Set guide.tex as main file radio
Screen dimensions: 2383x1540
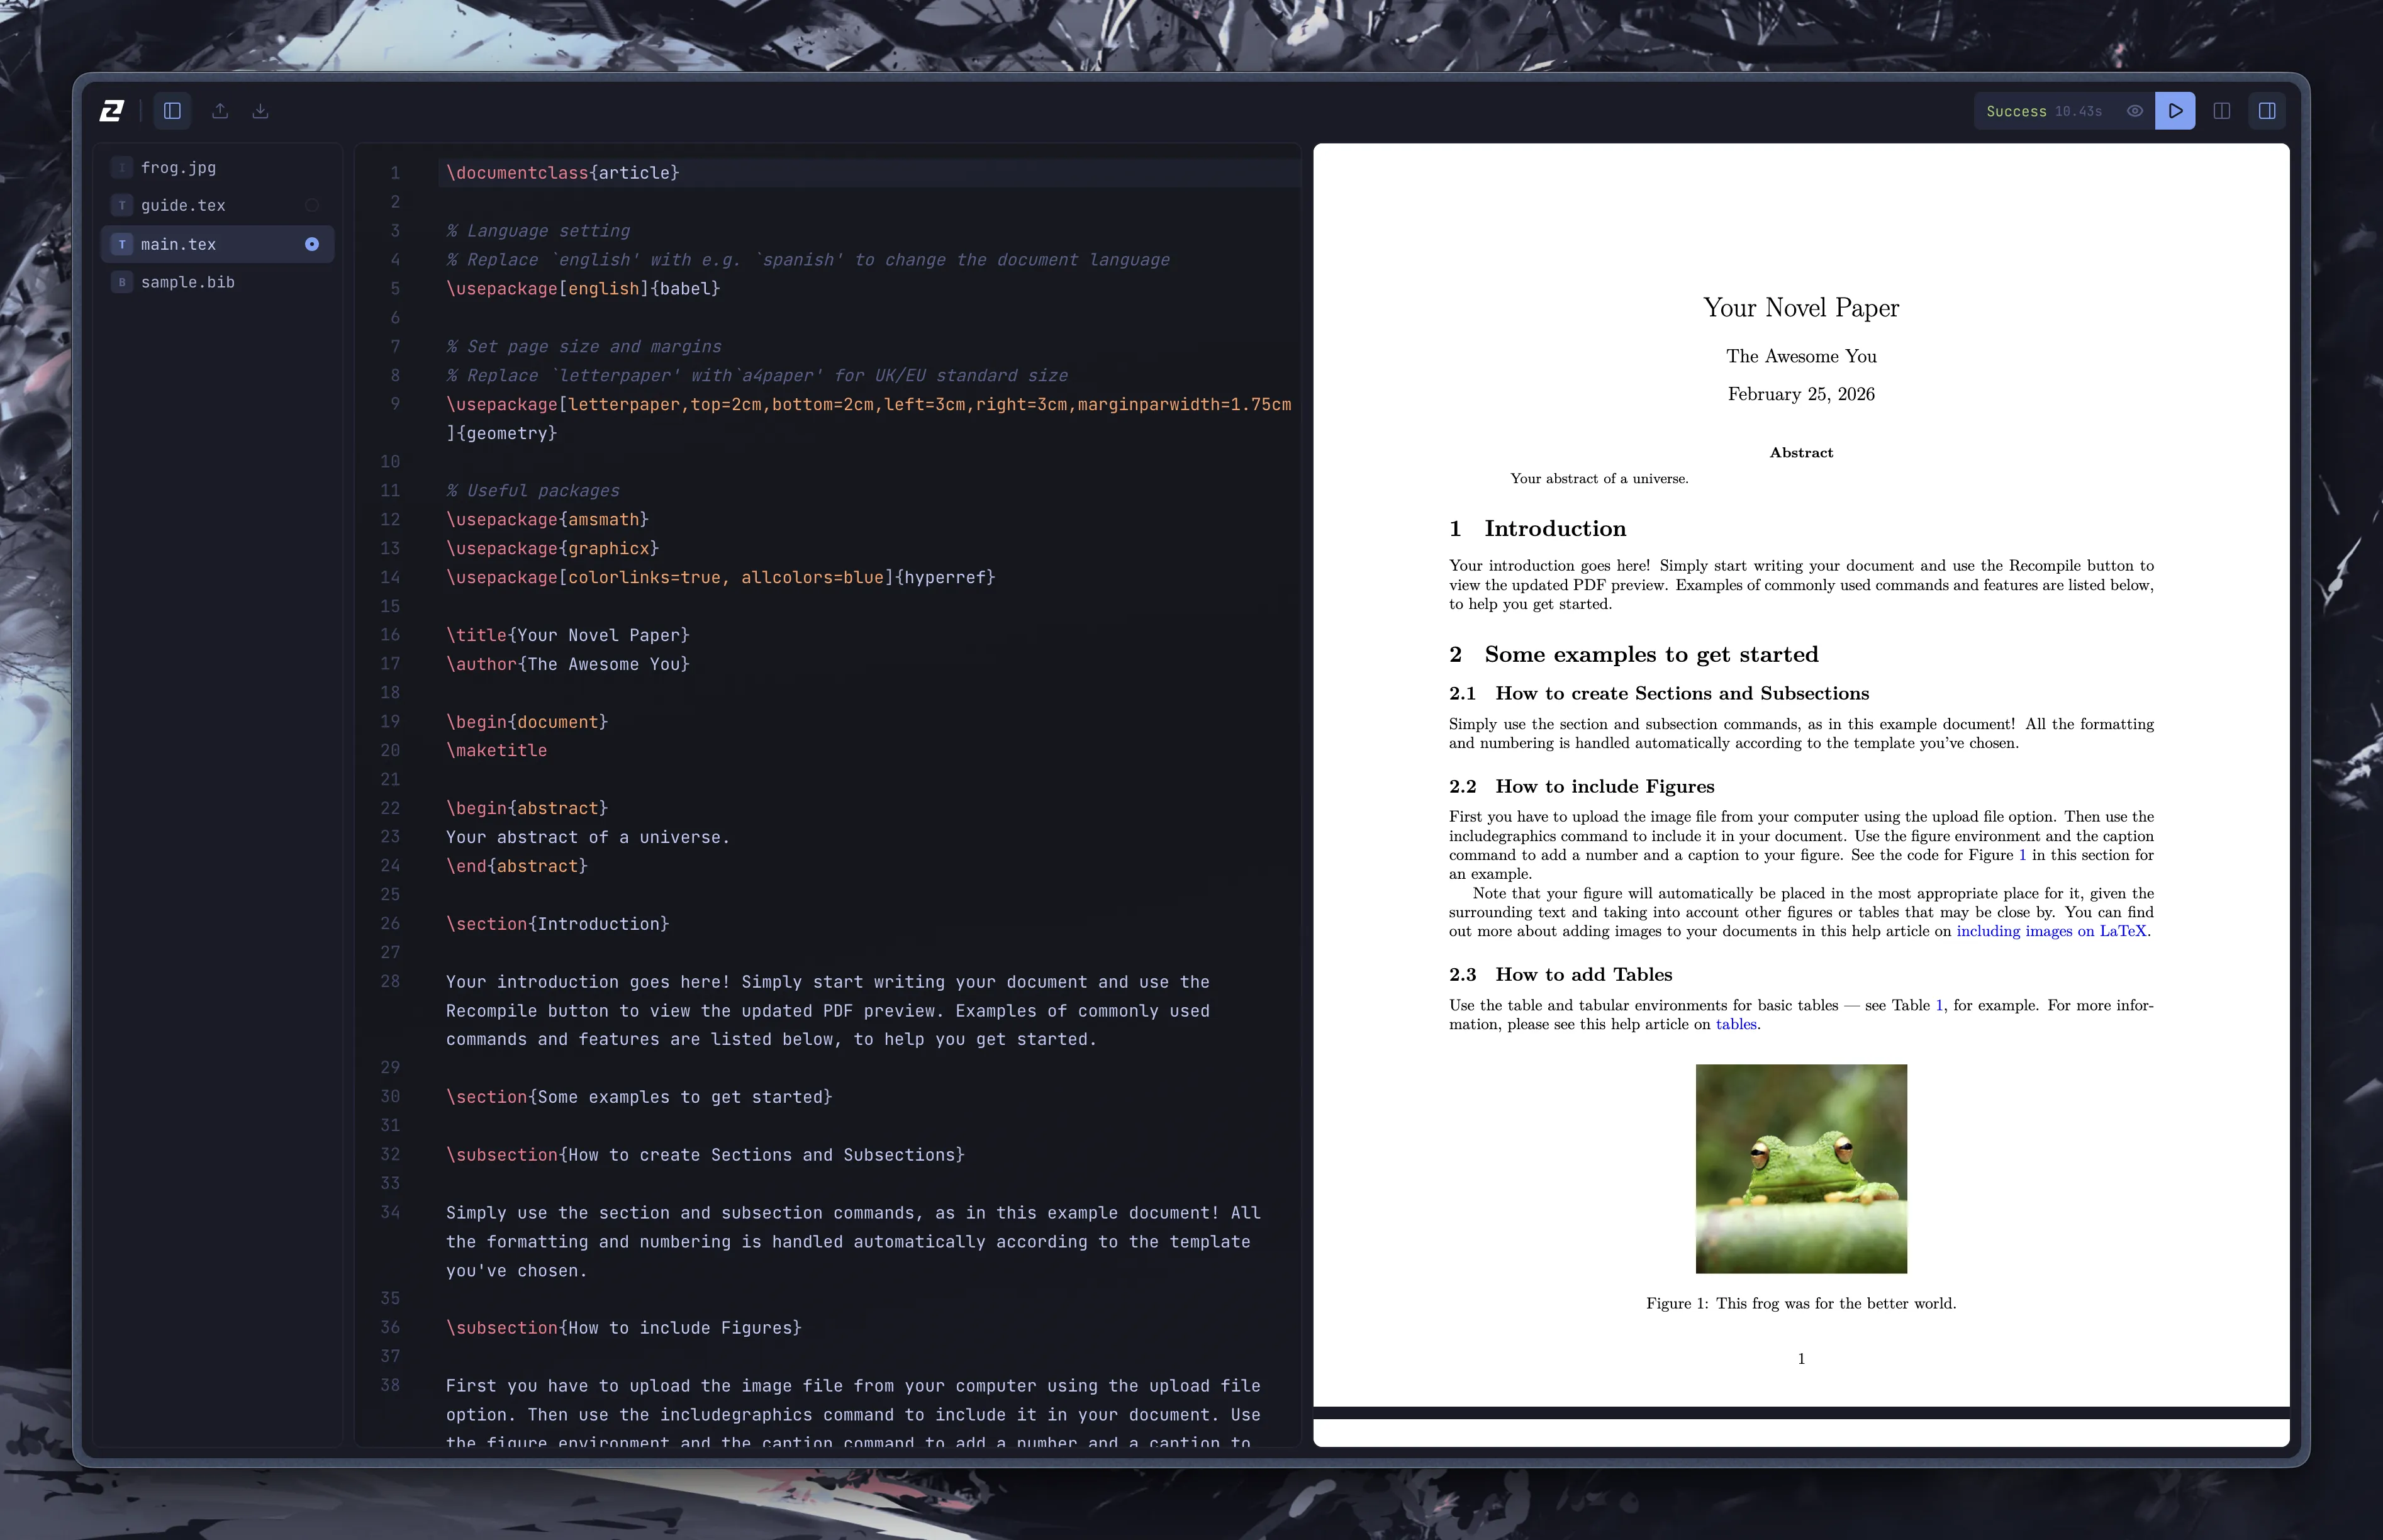(312, 206)
